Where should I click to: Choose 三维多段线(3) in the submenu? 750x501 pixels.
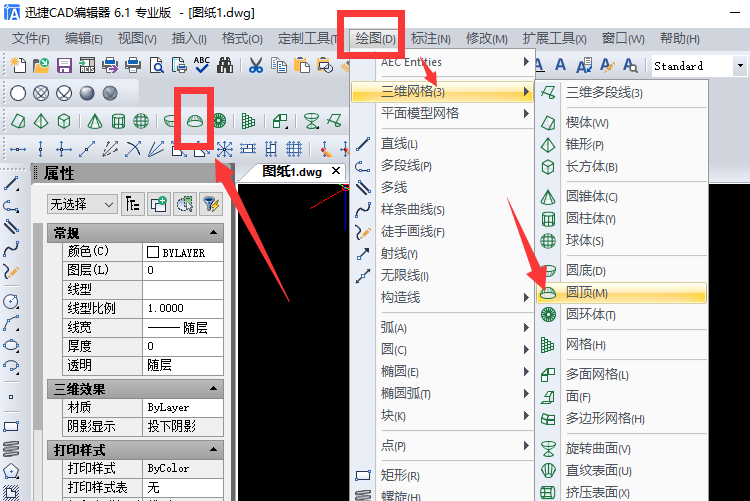coord(621,93)
